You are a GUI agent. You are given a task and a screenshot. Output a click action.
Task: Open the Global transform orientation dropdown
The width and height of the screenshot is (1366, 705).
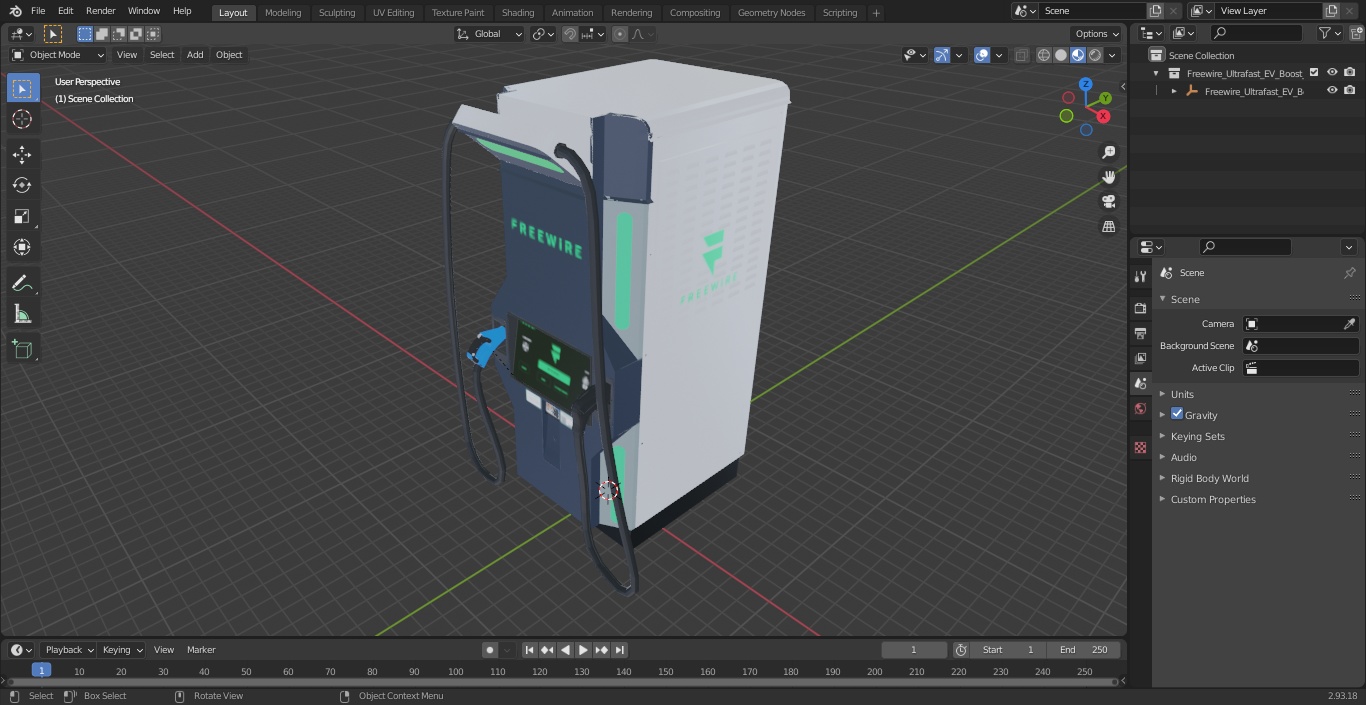(x=490, y=34)
